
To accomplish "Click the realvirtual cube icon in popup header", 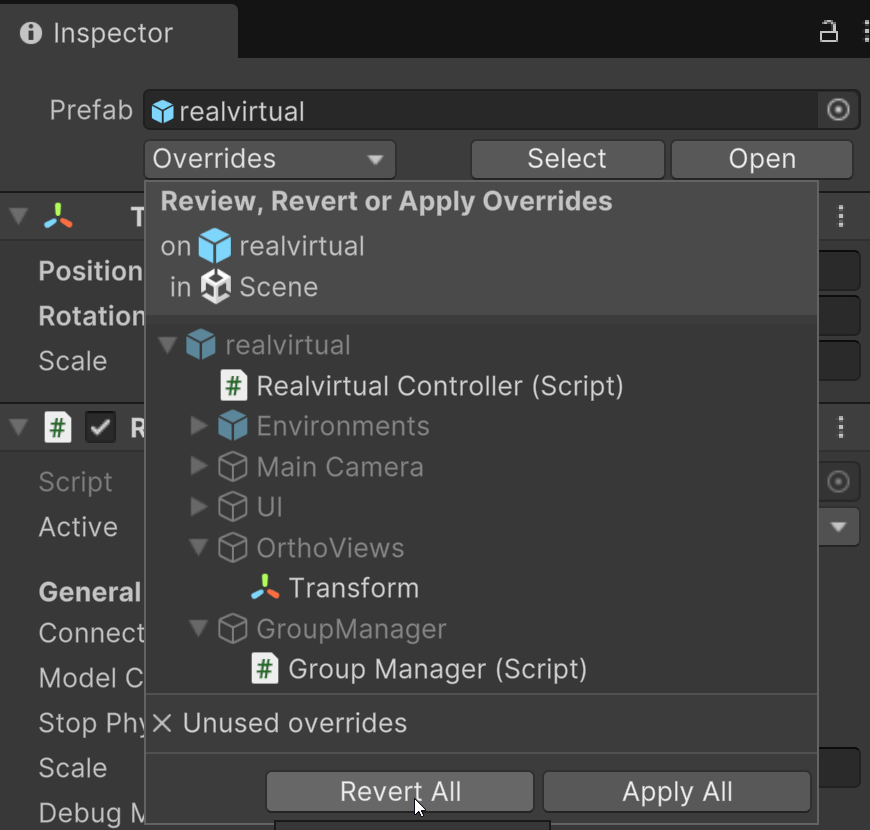I will click(x=215, y=246).
